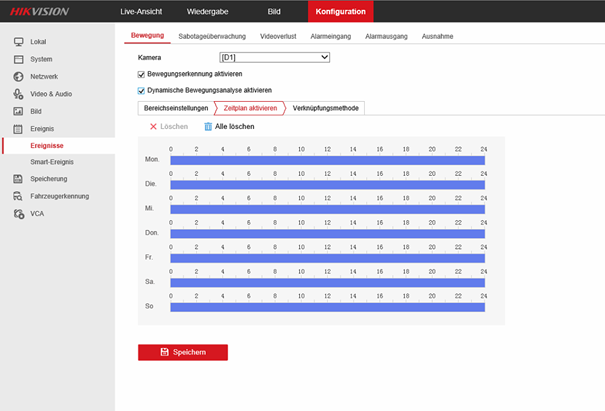605x411 pixels.
Task: Select the Monday blue schedule bar
Action: point(327,158)
